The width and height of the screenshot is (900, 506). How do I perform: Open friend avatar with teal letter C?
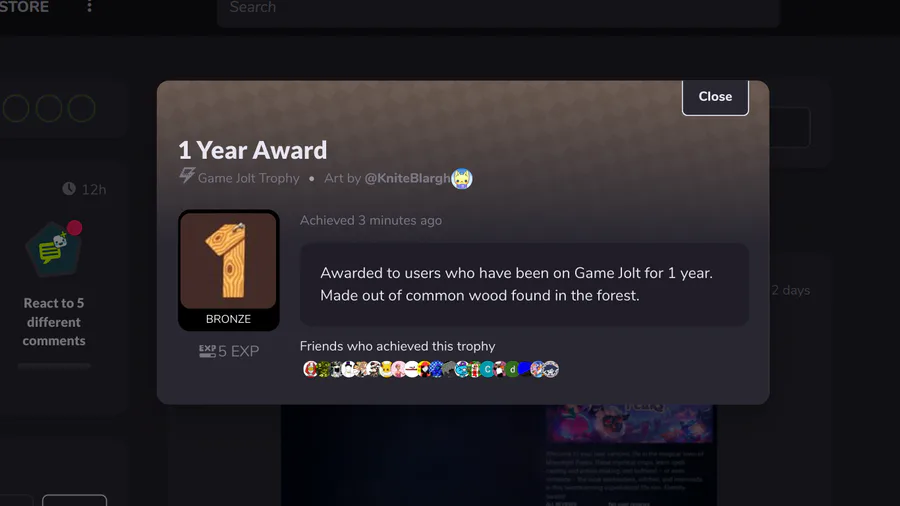pyautogui.click(x=487, y=369)
